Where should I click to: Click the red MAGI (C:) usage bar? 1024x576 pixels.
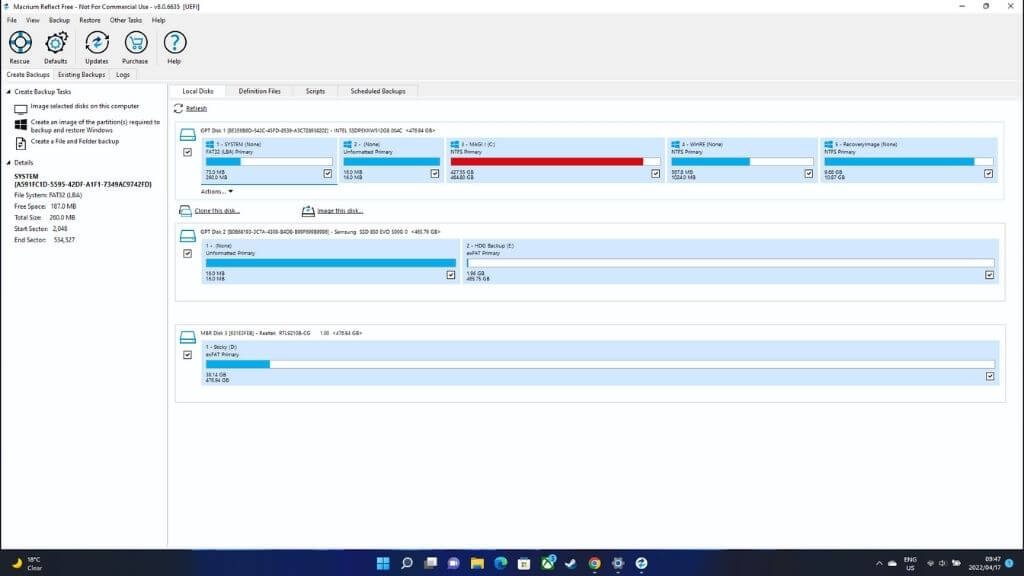pos(555,161)
